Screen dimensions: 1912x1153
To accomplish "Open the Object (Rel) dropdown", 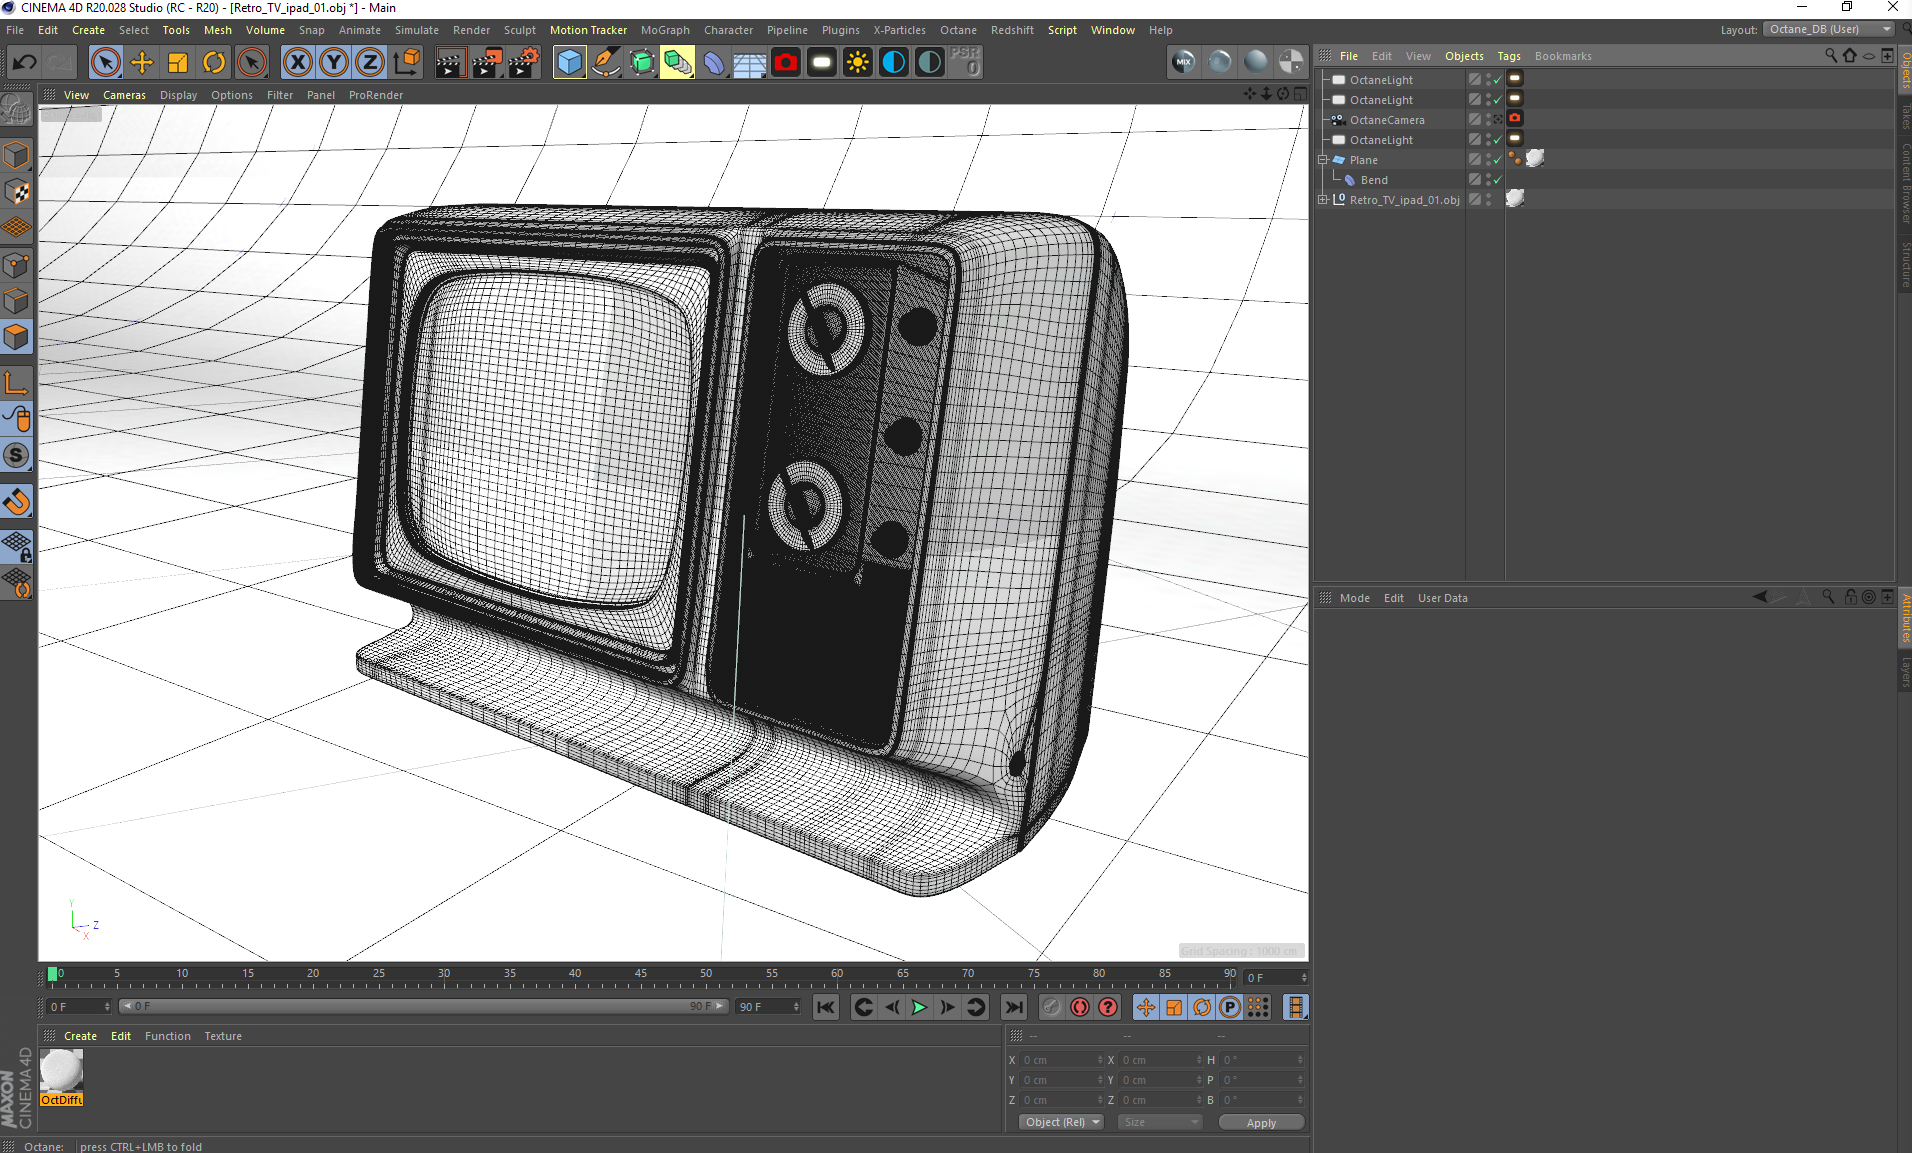I will 1060,1122.
